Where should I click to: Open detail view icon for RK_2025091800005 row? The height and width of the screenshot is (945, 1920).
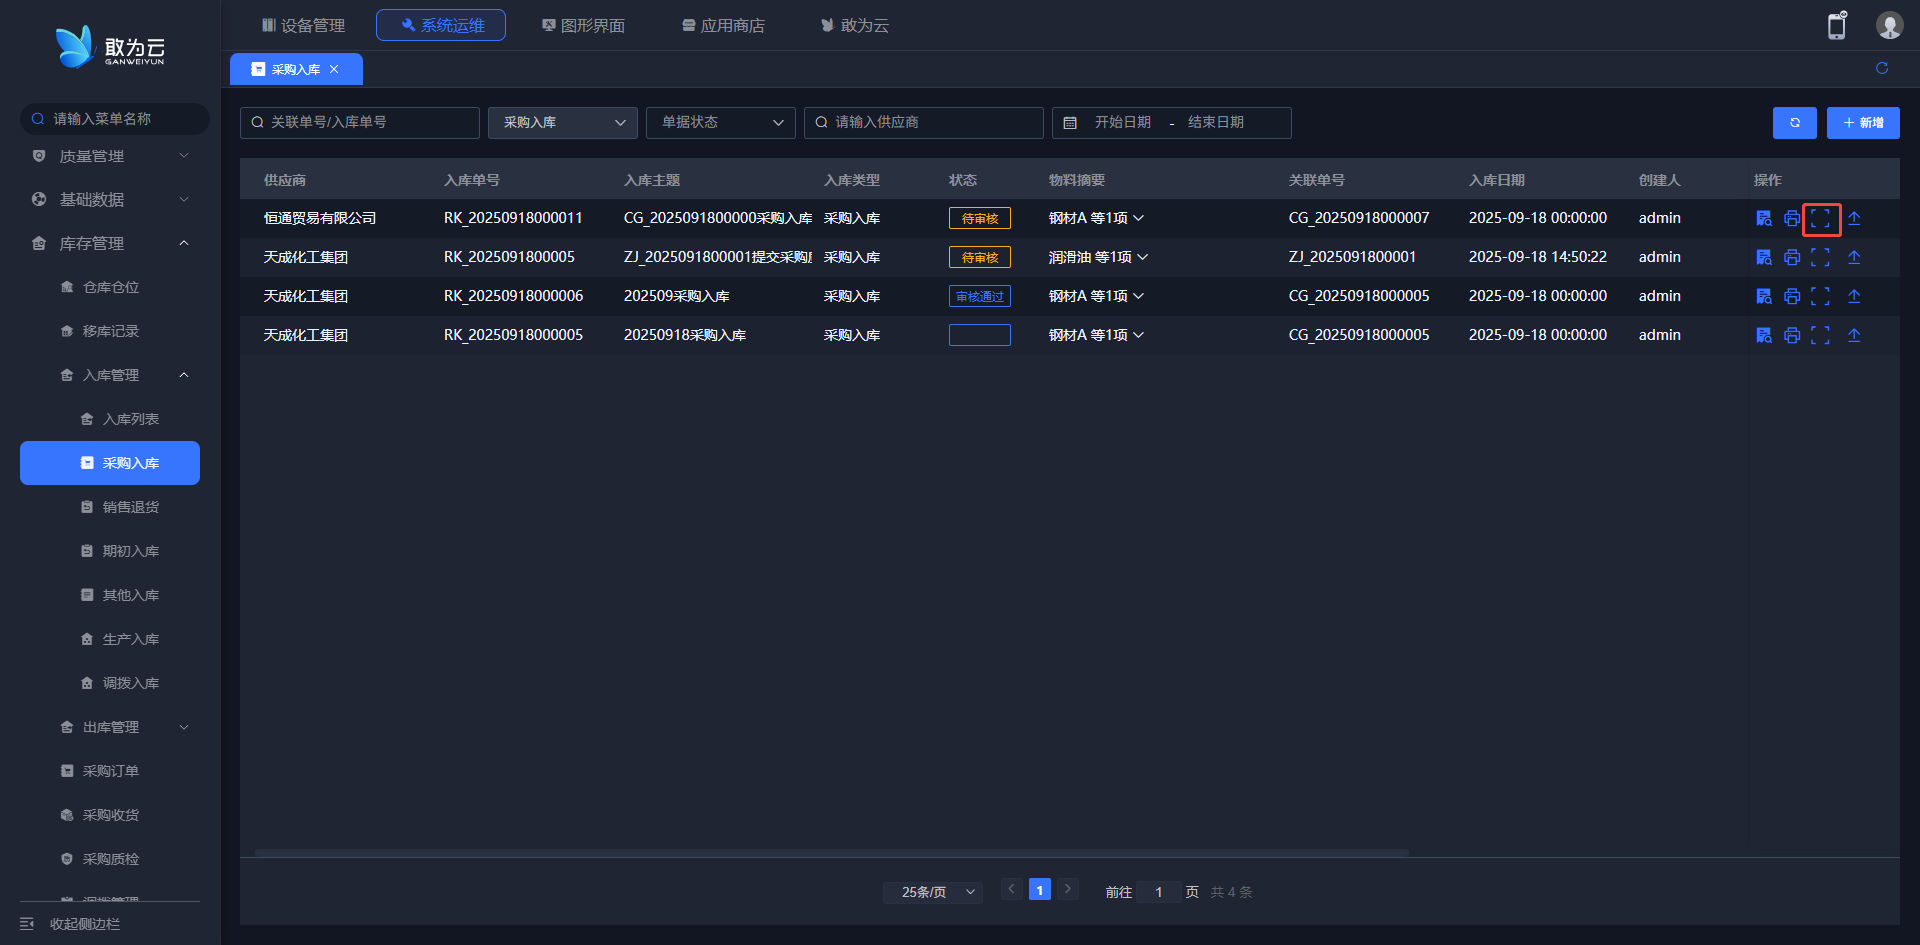pos(1763,257)
